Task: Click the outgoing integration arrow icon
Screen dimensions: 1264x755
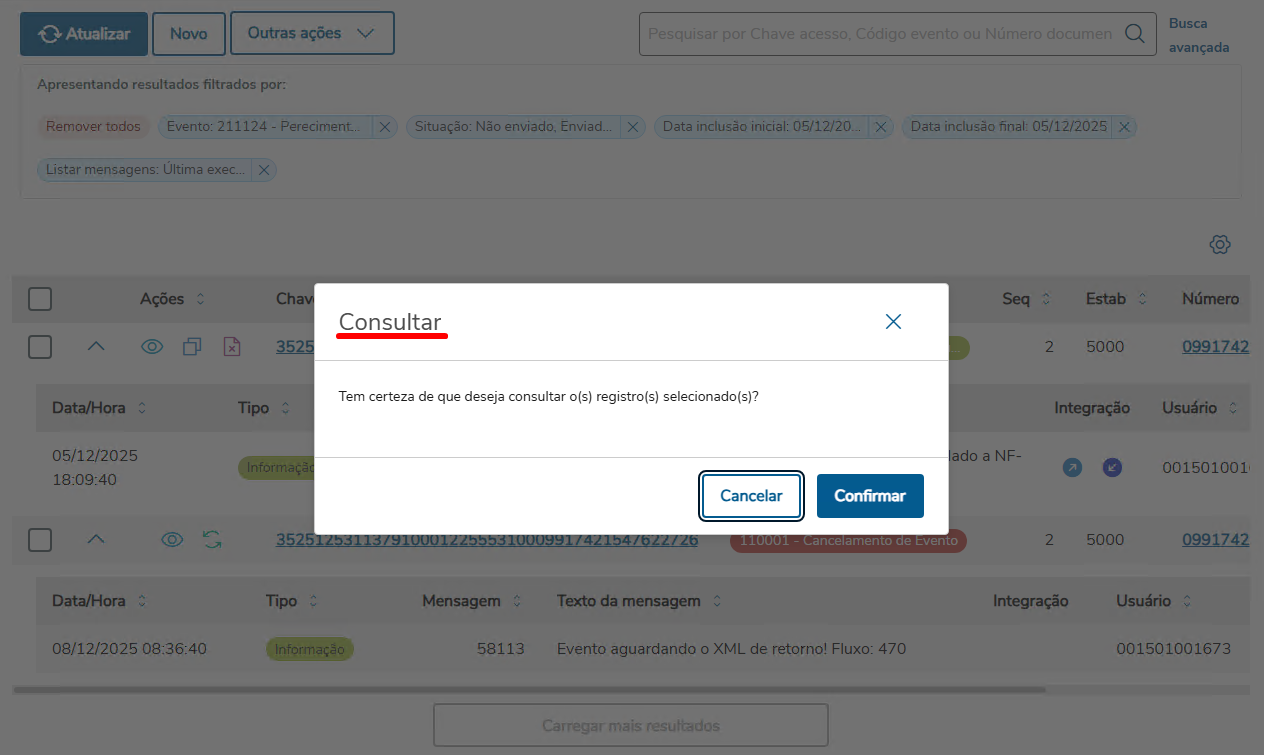Action: pyautogui.click(x=1072, y=467)
